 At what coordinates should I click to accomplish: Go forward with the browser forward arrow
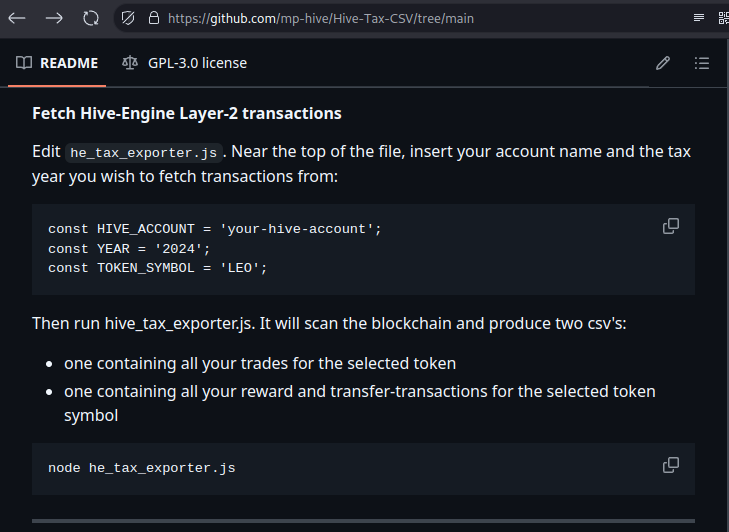click(54, 19)
